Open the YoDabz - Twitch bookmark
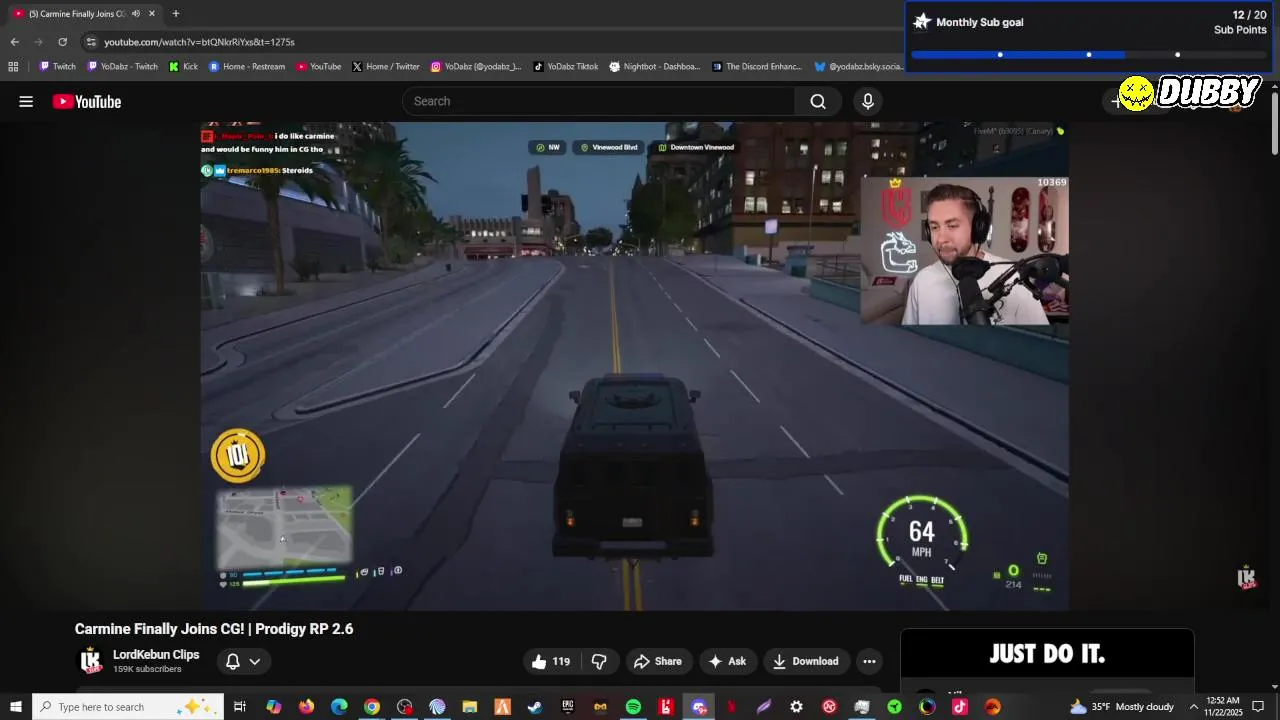Screen dimensions: 1280x720 (123, 67)
